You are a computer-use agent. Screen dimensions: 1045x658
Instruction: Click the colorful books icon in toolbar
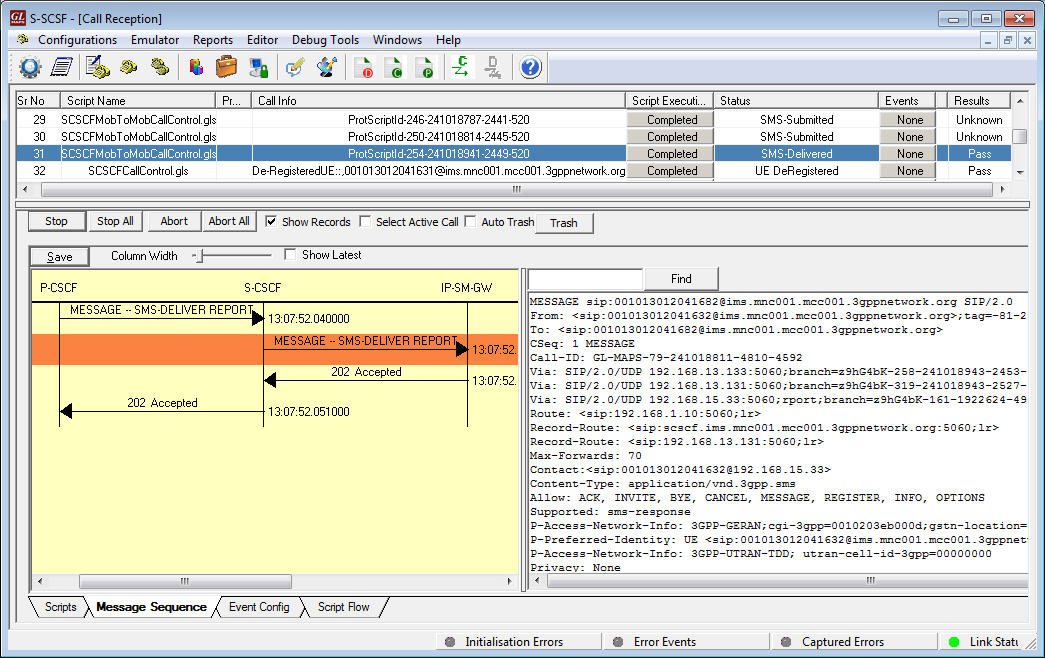pos(196,68)
